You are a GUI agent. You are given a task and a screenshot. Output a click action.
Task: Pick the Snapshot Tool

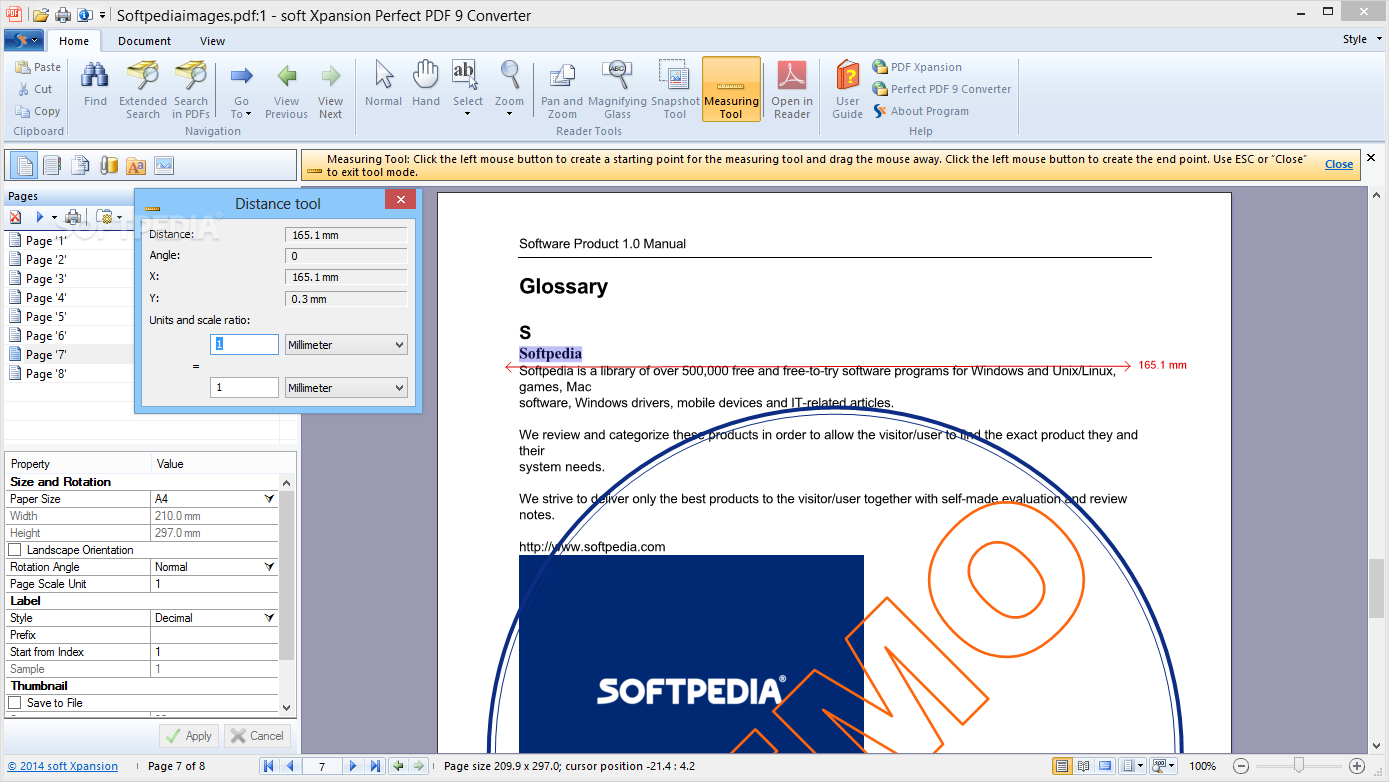pyautogui.click(x=675, y=90)
